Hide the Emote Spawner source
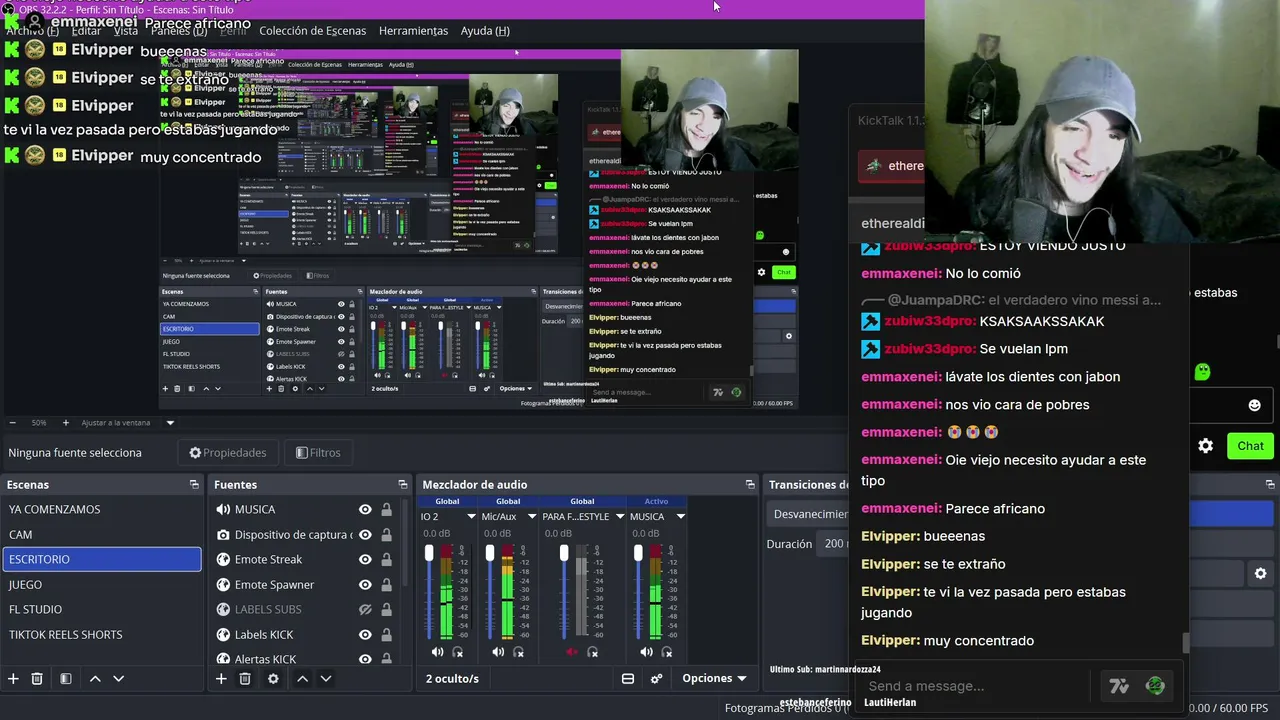Image resolution: width=1280 pixels, height=720 pixels. point(365,585)
